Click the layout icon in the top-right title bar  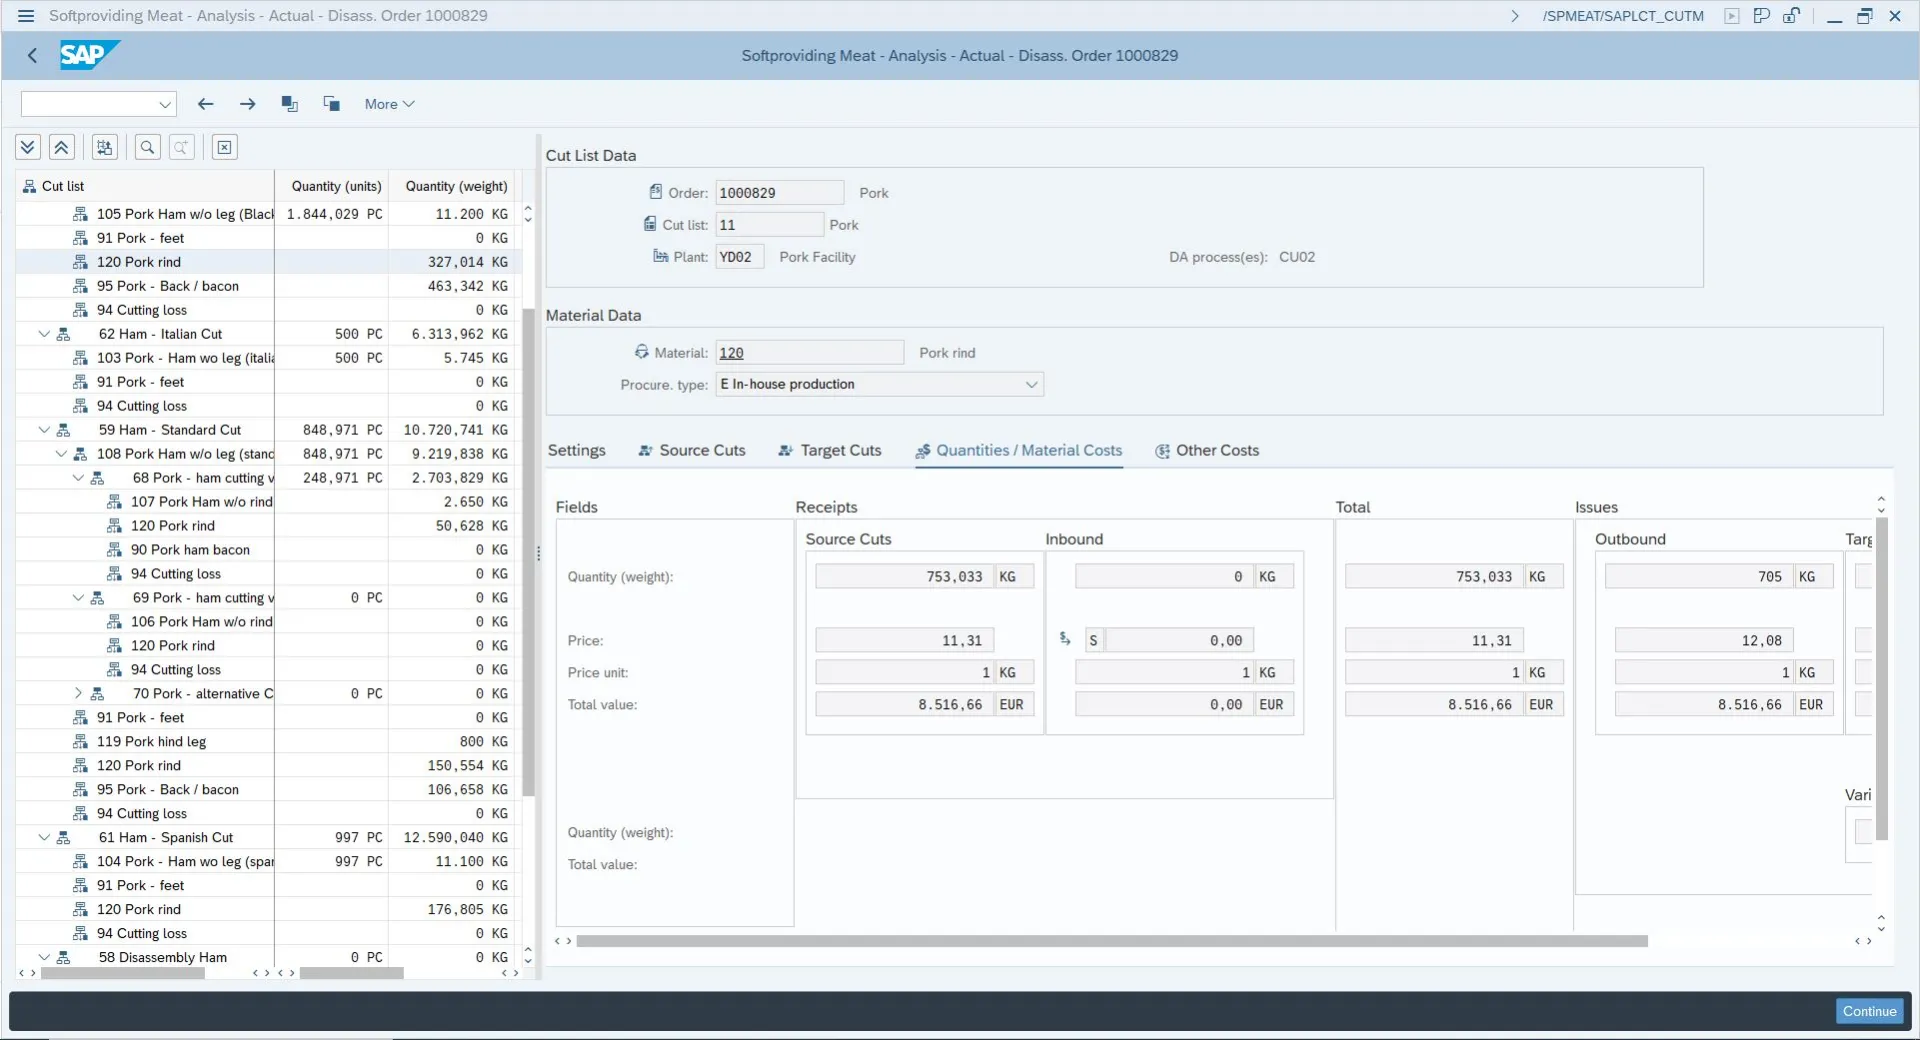point(1762,16)
